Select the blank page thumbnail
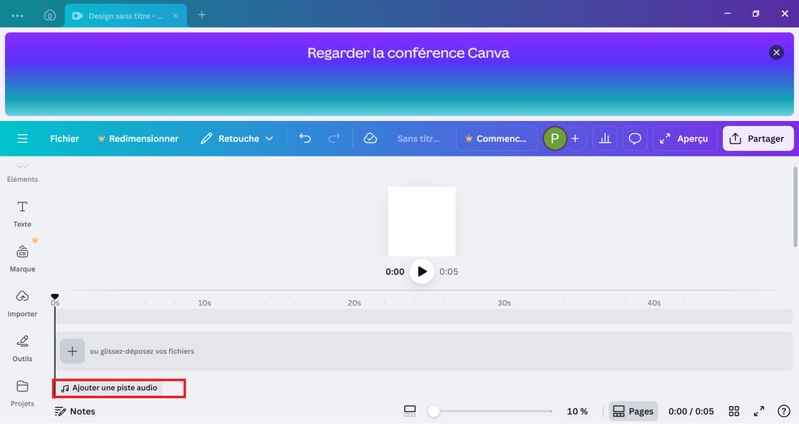The height and width of the screenshot is (424, 799). (x=422, y=221)
